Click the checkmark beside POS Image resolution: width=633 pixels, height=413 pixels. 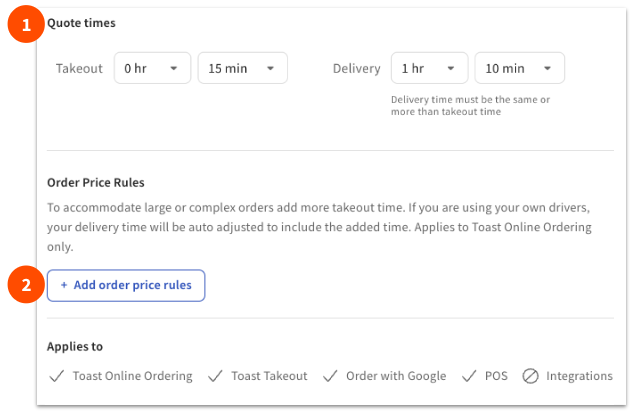point(469,376)
